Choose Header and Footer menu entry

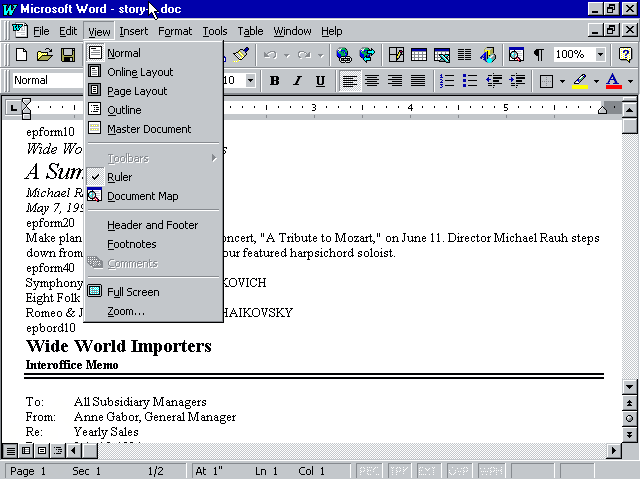tap(153, 225)
